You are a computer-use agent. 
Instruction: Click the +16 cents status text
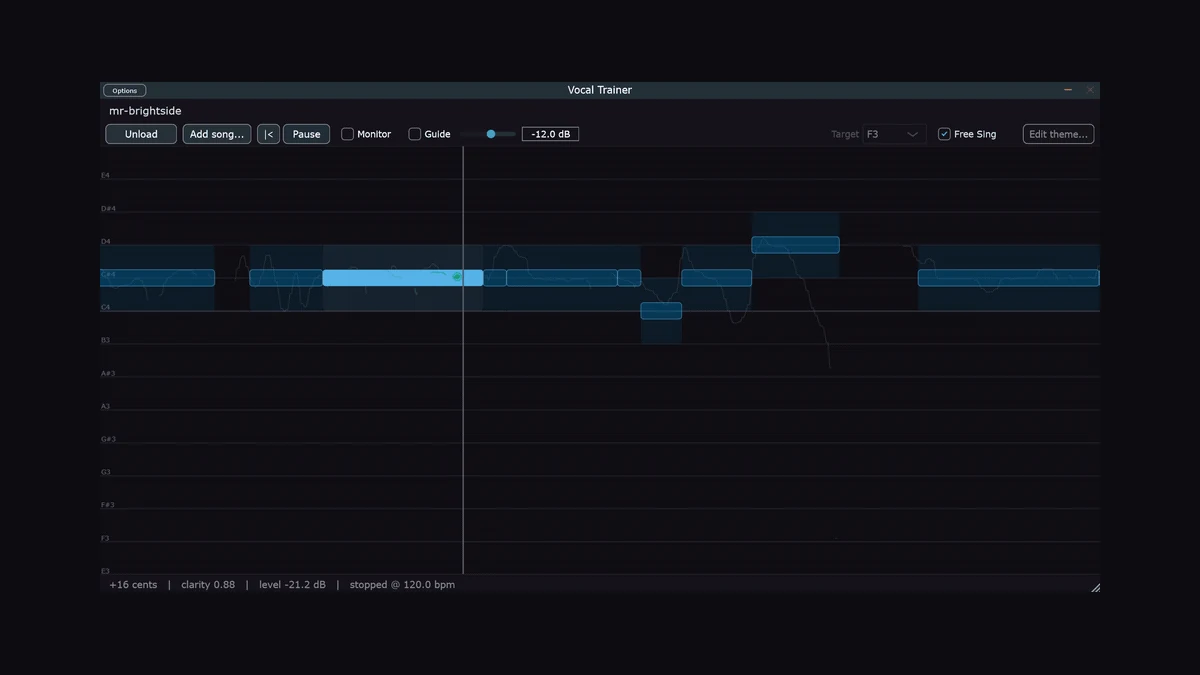pos(133,585)
